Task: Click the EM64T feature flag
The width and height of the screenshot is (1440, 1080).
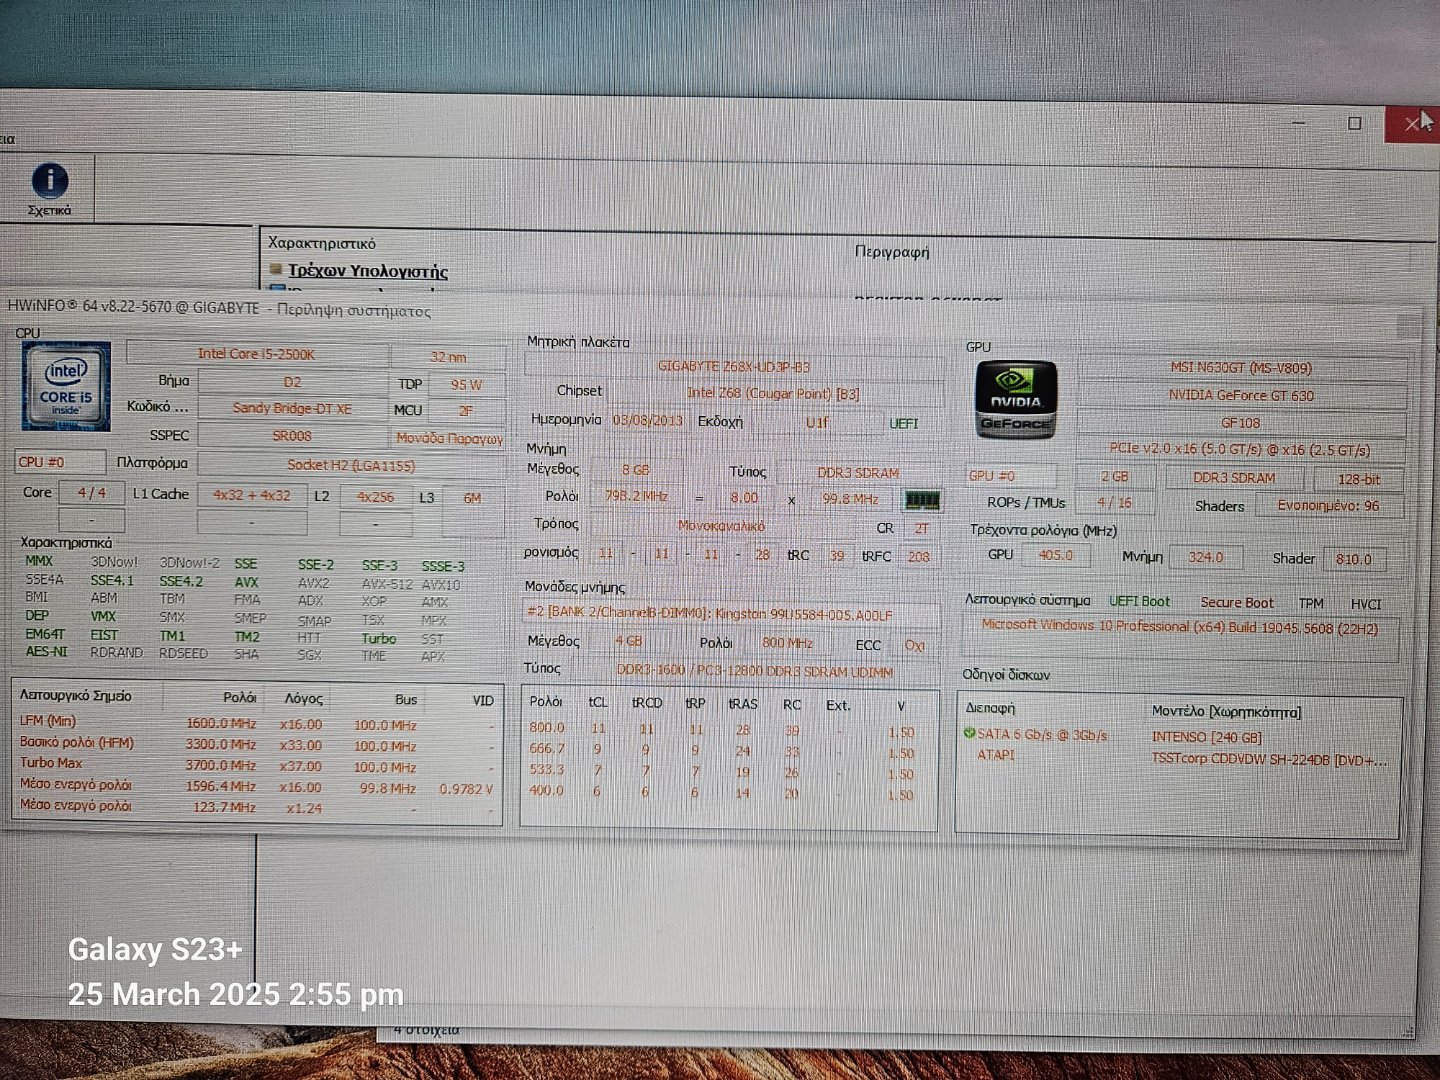Action: (44, 634)
